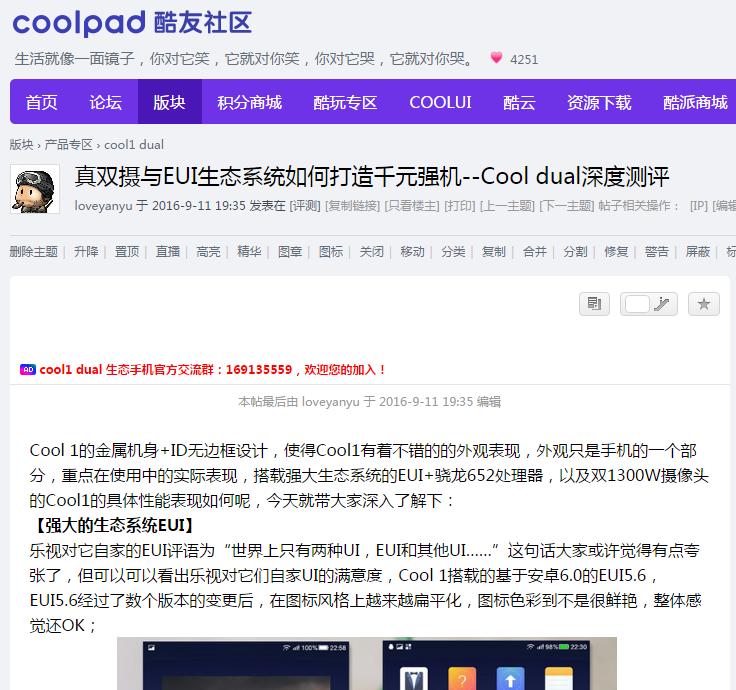The width and height of the screenshot is (736, 690).
Task: Click the post title 真双摄与EUI生态系统
Action: 371,177
